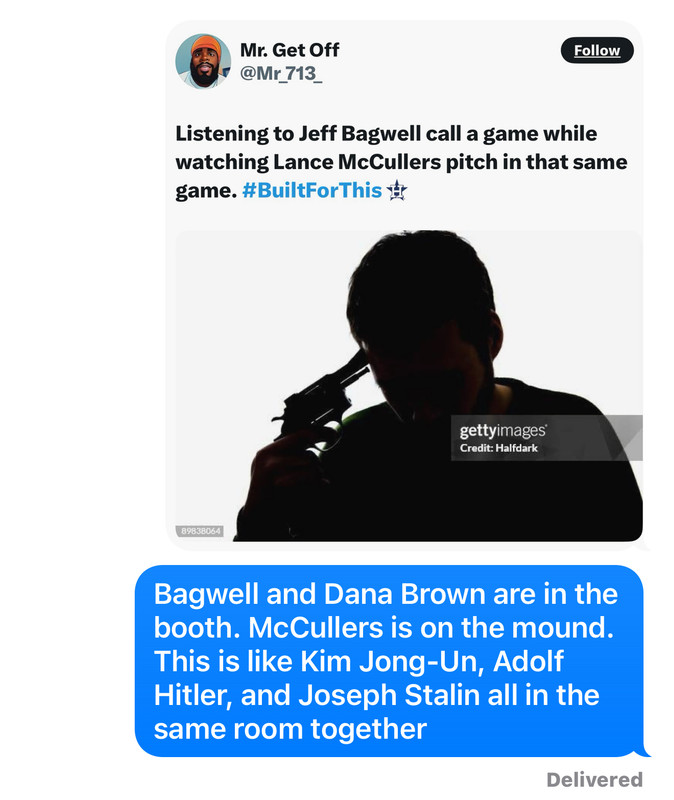Click the Astros star emoji icon
The width and height of the screenshot is (674, 800).
tap(396, 190)
